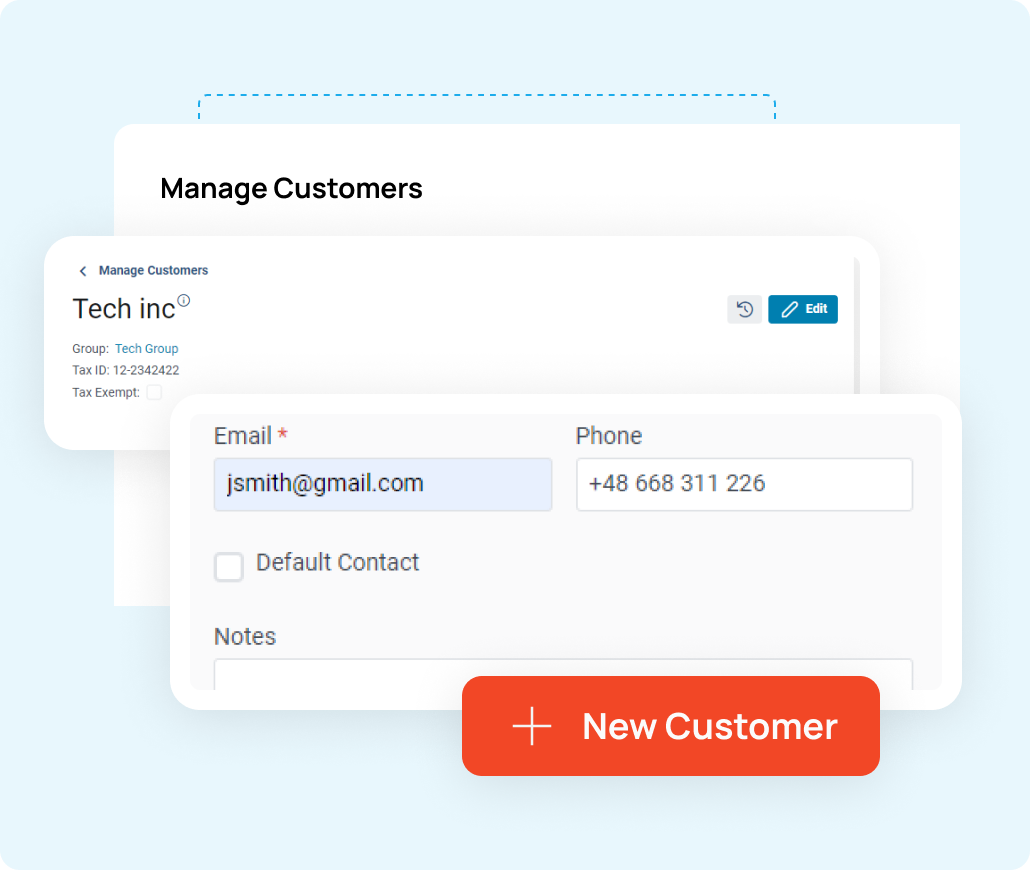Click the Edit button
The height and width of the screenshot is (870, 1030).
[803, 309]
